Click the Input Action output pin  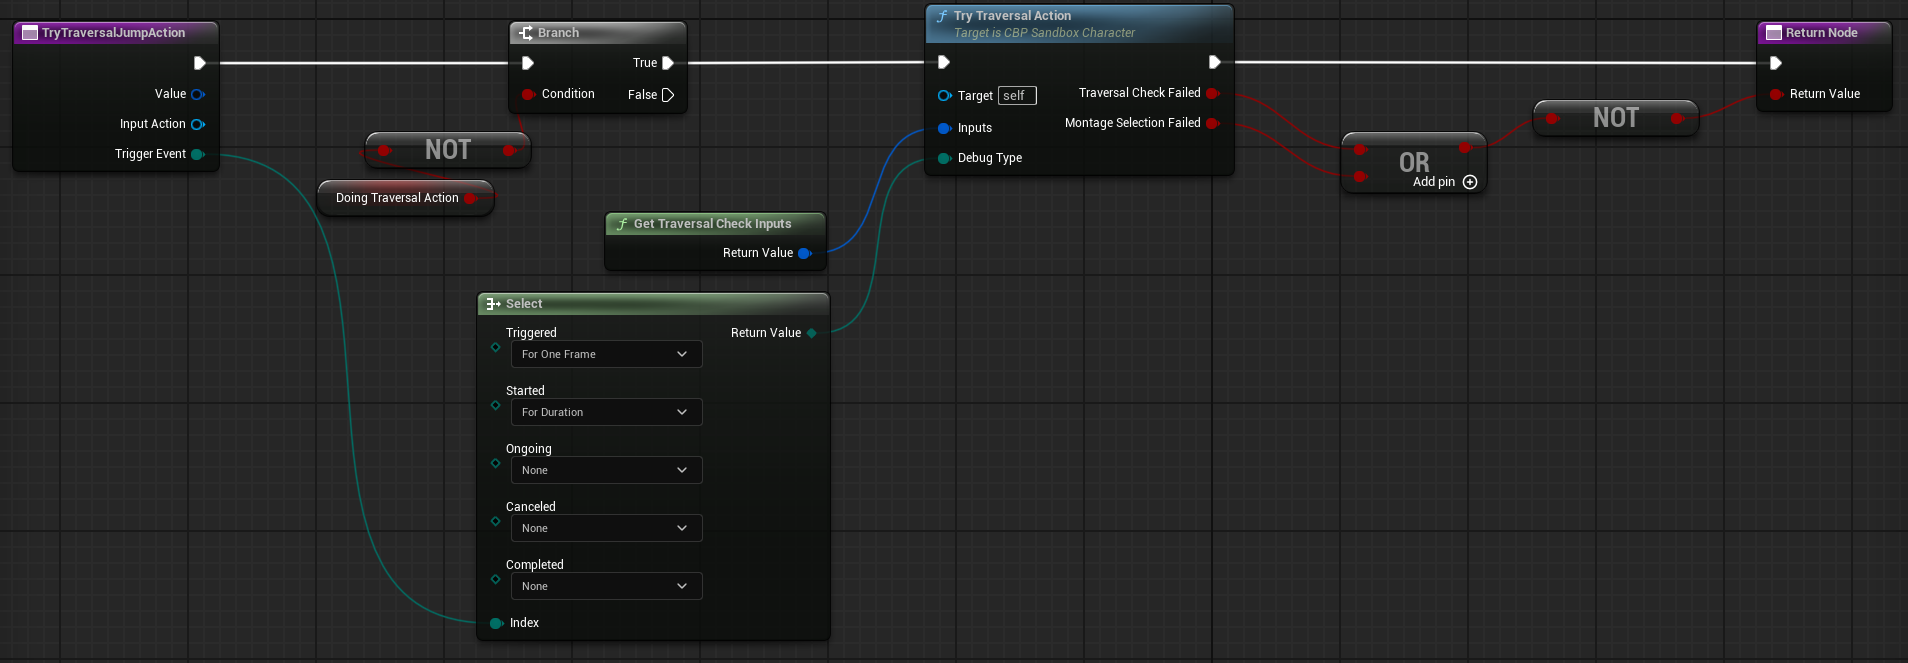click(x=197, y=124)
